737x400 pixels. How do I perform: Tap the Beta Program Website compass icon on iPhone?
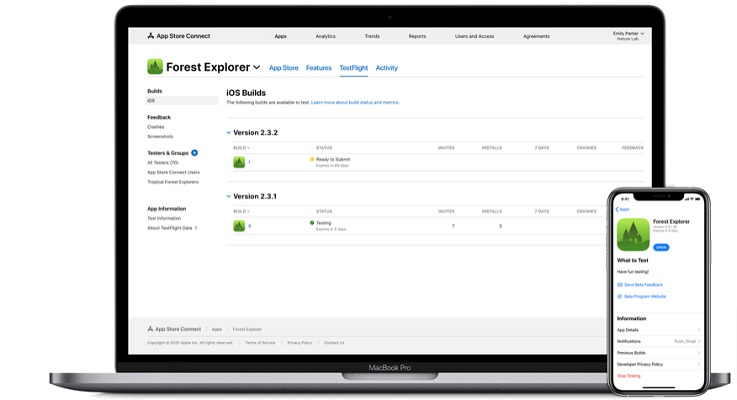[619, 297]
